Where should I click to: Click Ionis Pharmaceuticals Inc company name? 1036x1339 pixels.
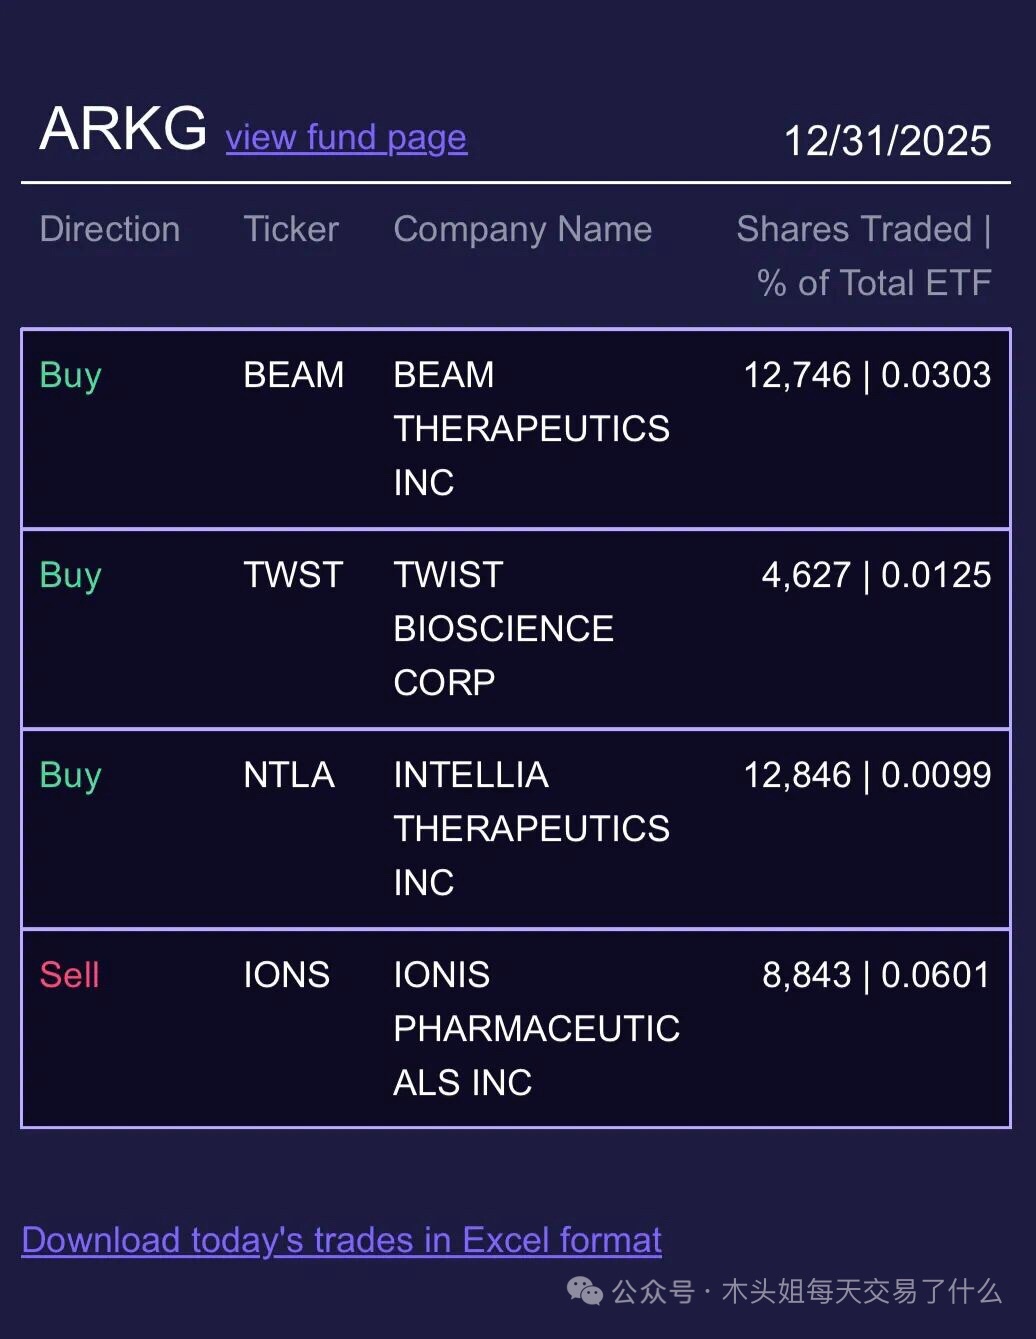click(536, 1029)
